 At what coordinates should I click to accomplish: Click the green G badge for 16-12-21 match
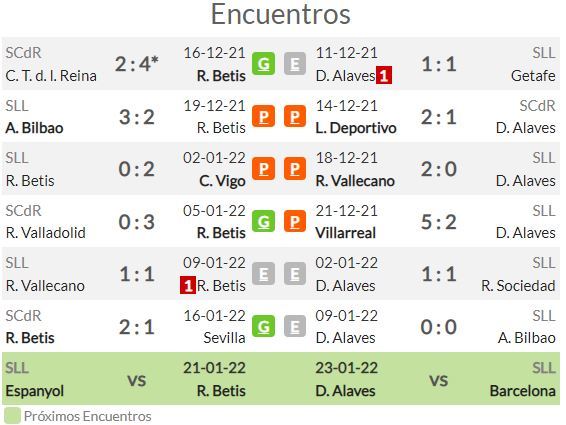click(x=263, y=64)
